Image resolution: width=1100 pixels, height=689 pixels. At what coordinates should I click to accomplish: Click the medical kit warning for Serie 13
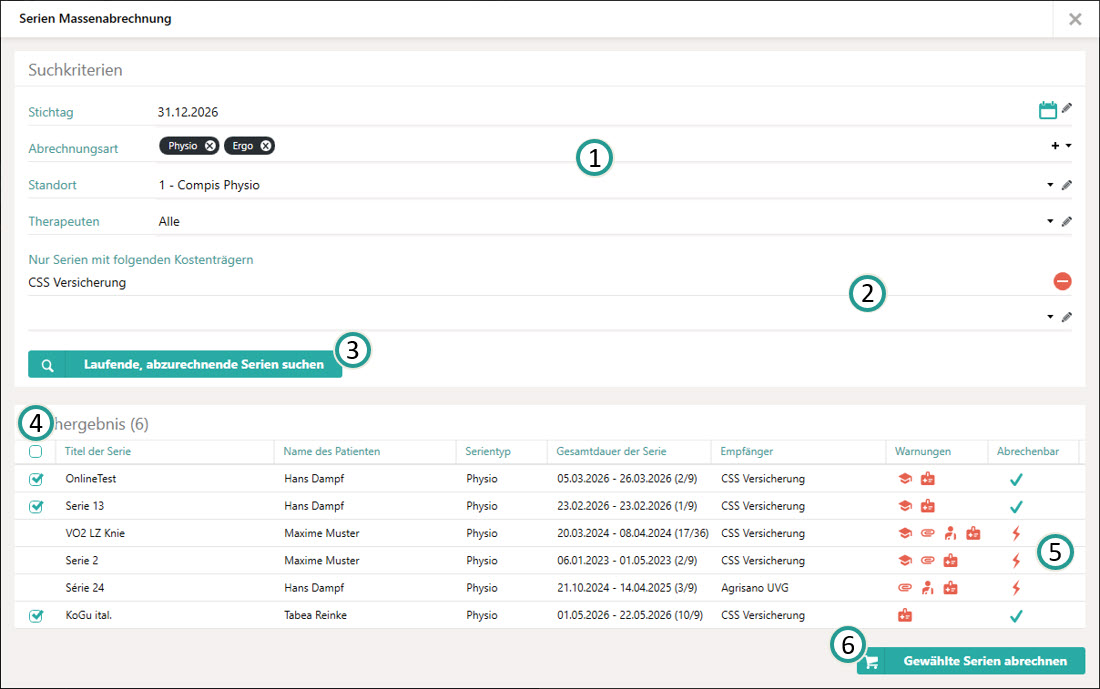927,506
